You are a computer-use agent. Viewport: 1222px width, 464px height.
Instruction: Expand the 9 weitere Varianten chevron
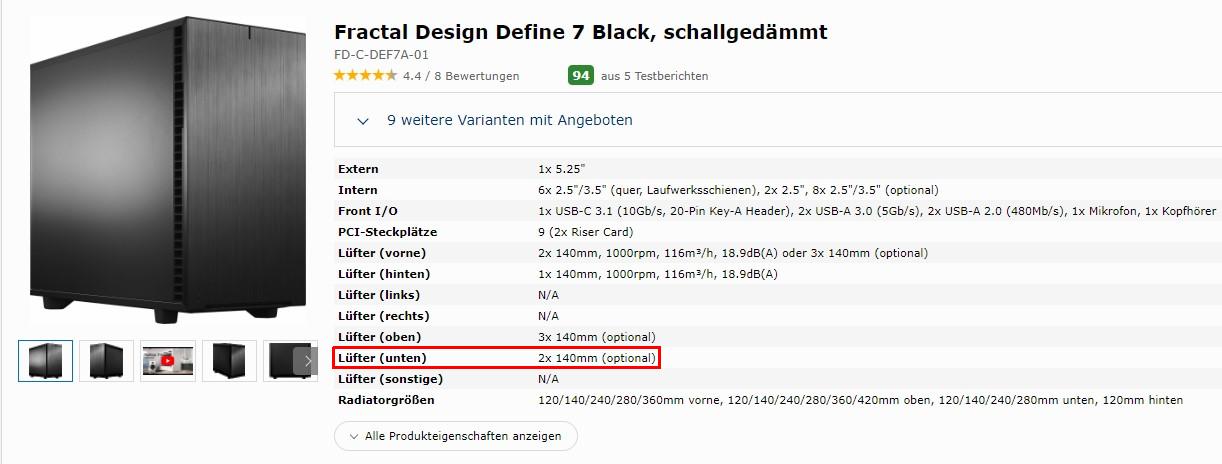tap(363, 120)
